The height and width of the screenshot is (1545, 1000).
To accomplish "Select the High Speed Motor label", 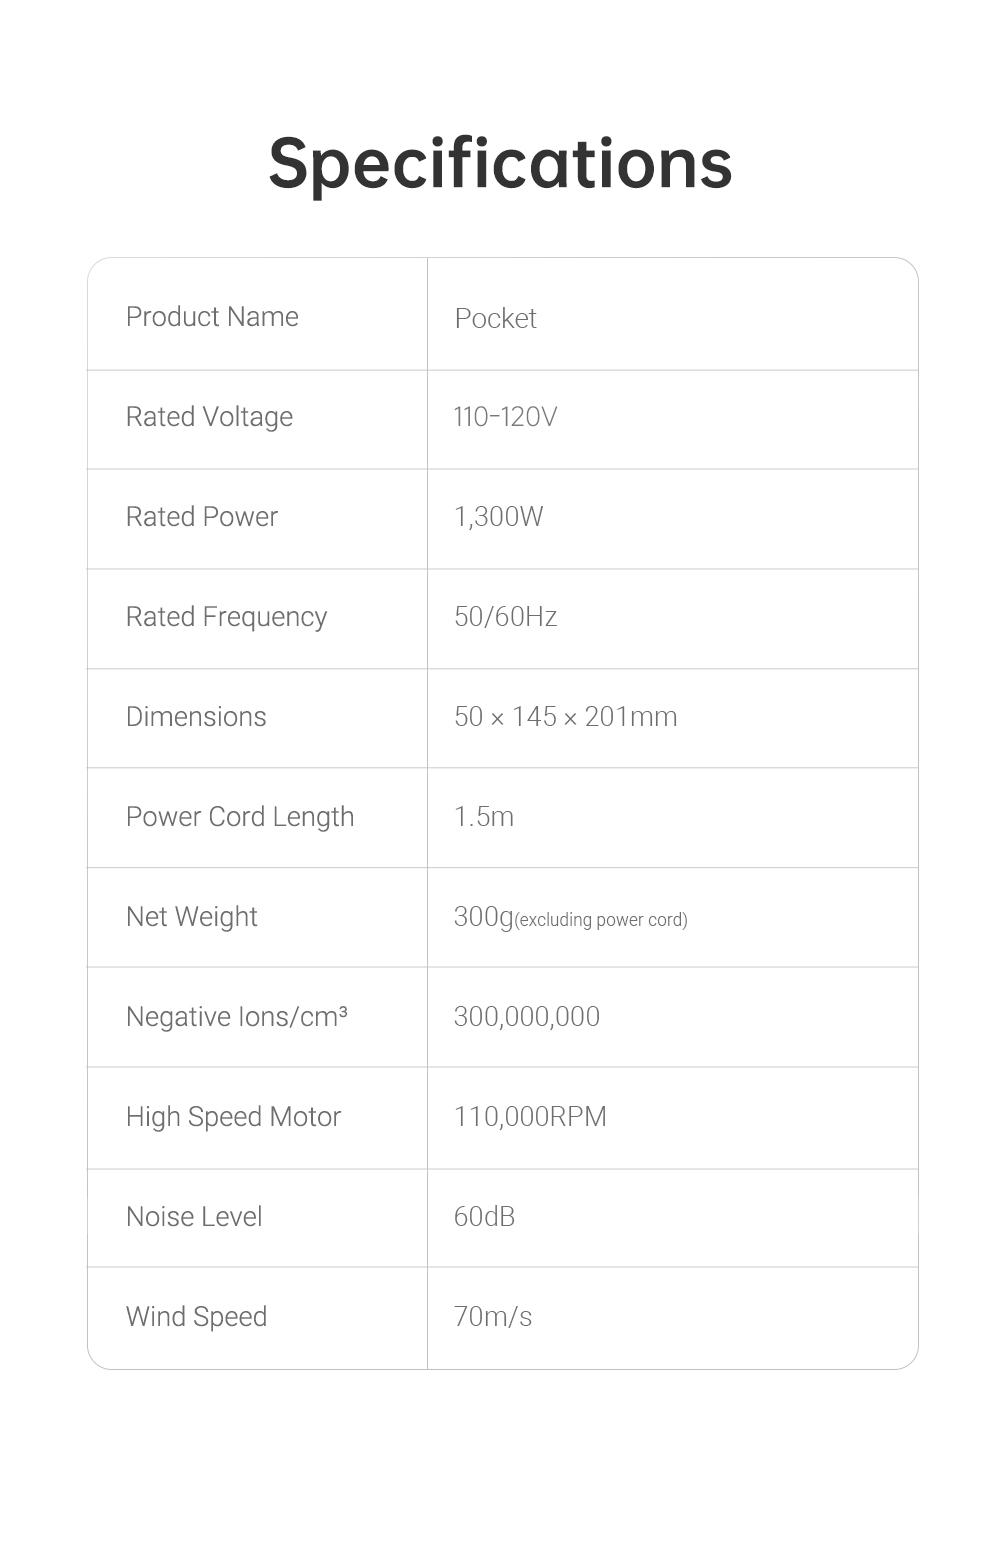I will coord(233,1117).
